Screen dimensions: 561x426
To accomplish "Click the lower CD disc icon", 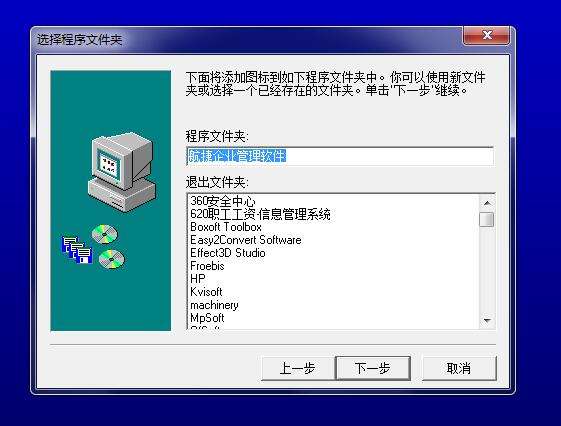I will coord(112,259).
